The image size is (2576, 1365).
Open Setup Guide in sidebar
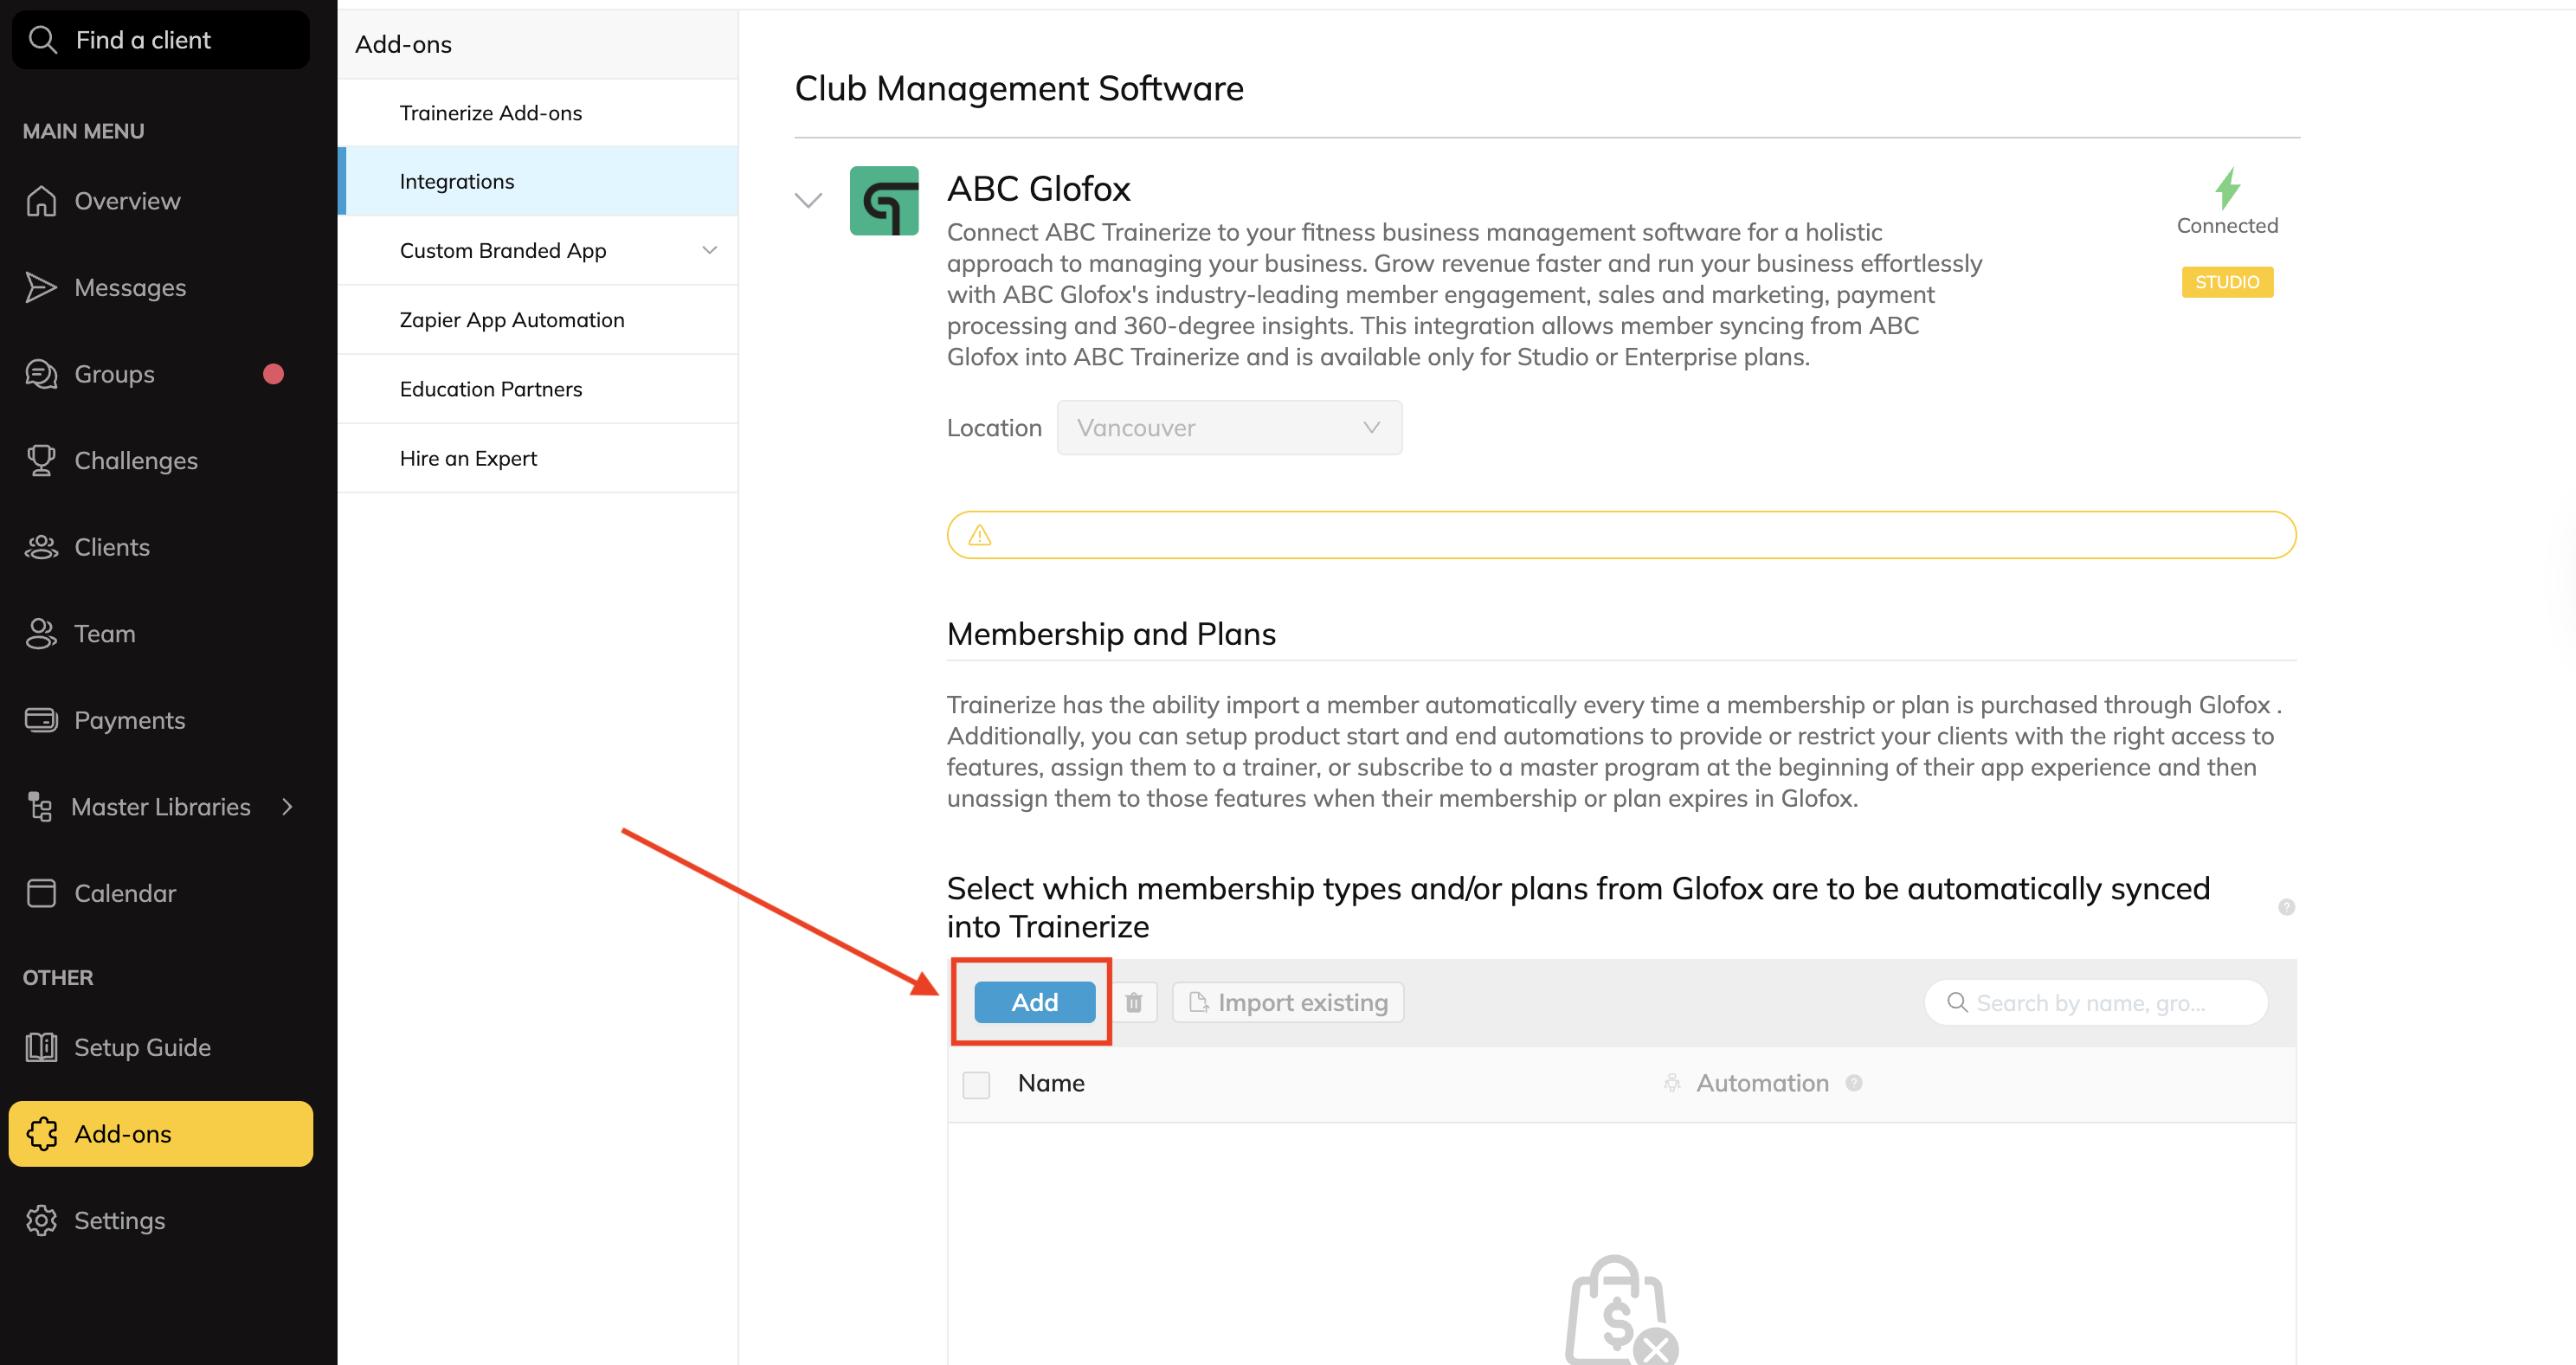pyautogui.click(x=142, y=1047)
